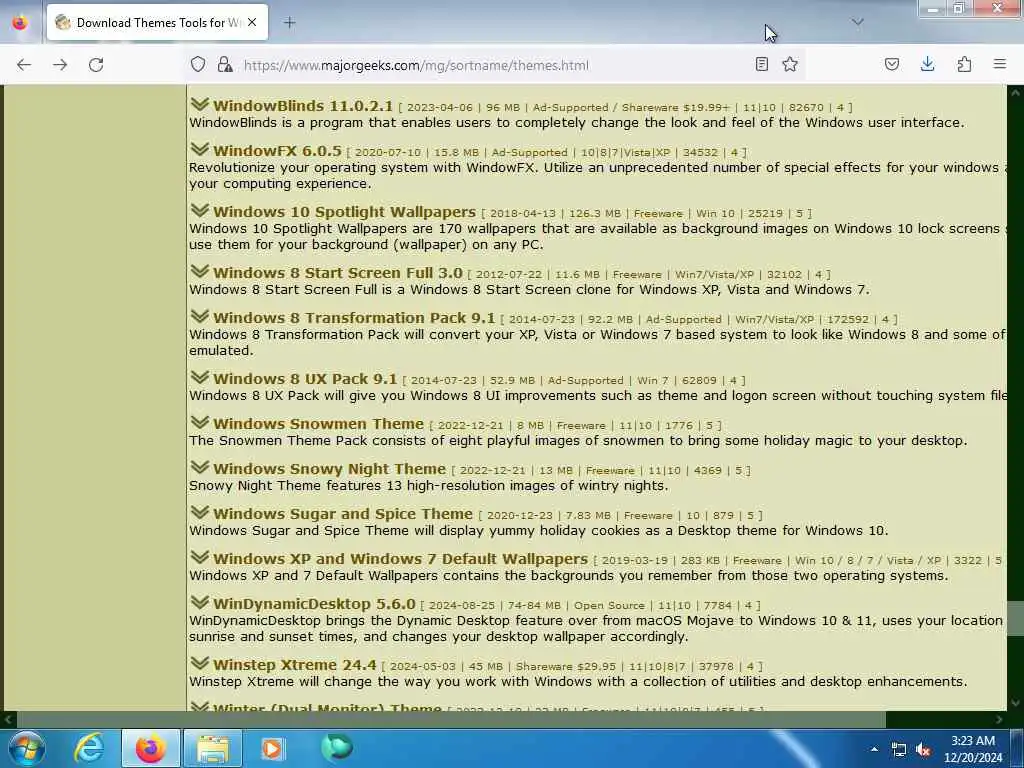Open the Downloads panel arrow icon
The image size is (1024, 768).
(x=927, y=64)
